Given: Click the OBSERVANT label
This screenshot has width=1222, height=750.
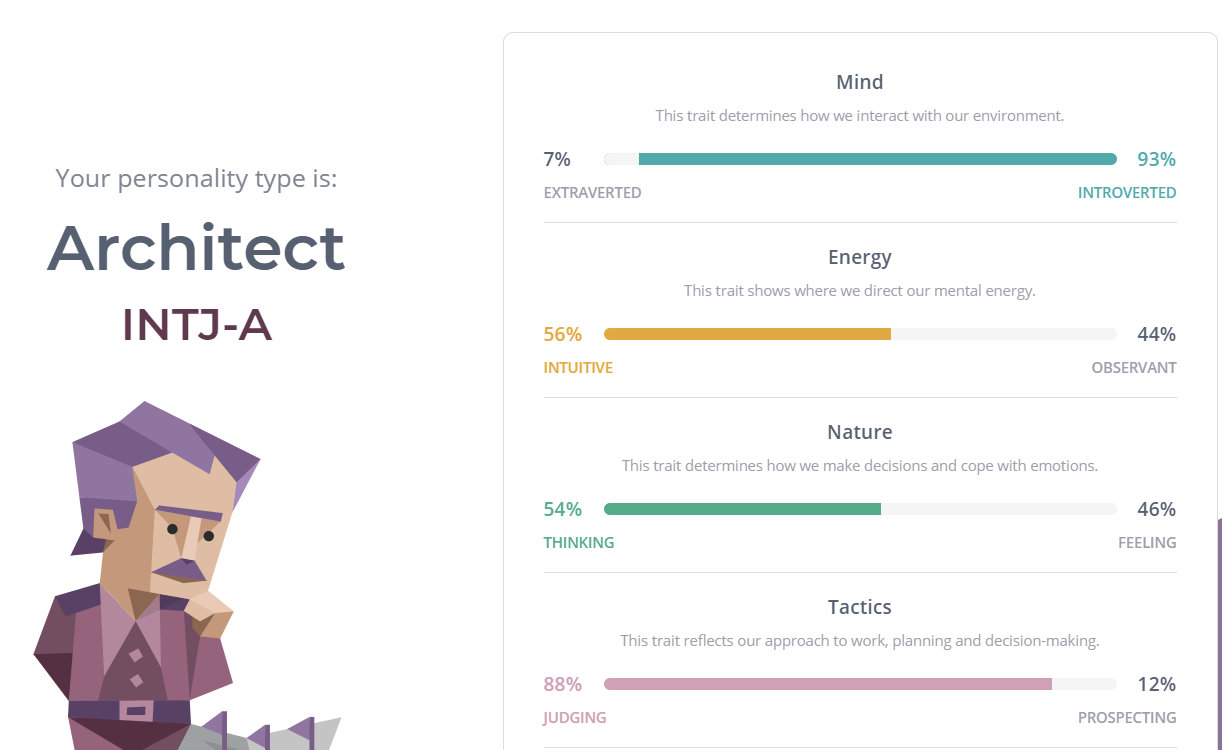Looking at the screenshot, I should (1134, 368).
